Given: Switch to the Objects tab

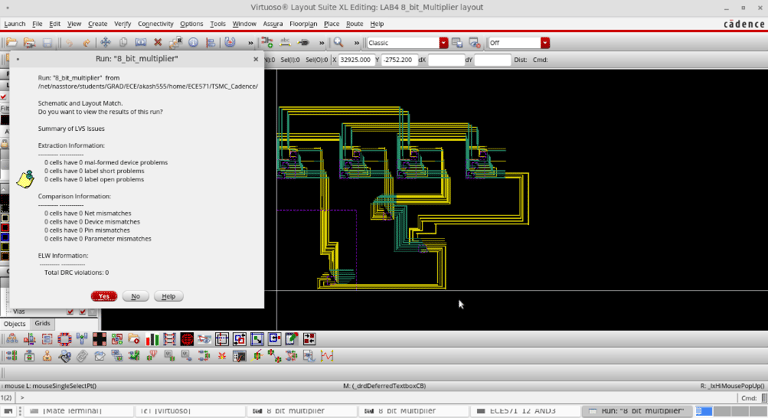Looking at the screenshot, I should pyautogui.click(x=15, y=323).
